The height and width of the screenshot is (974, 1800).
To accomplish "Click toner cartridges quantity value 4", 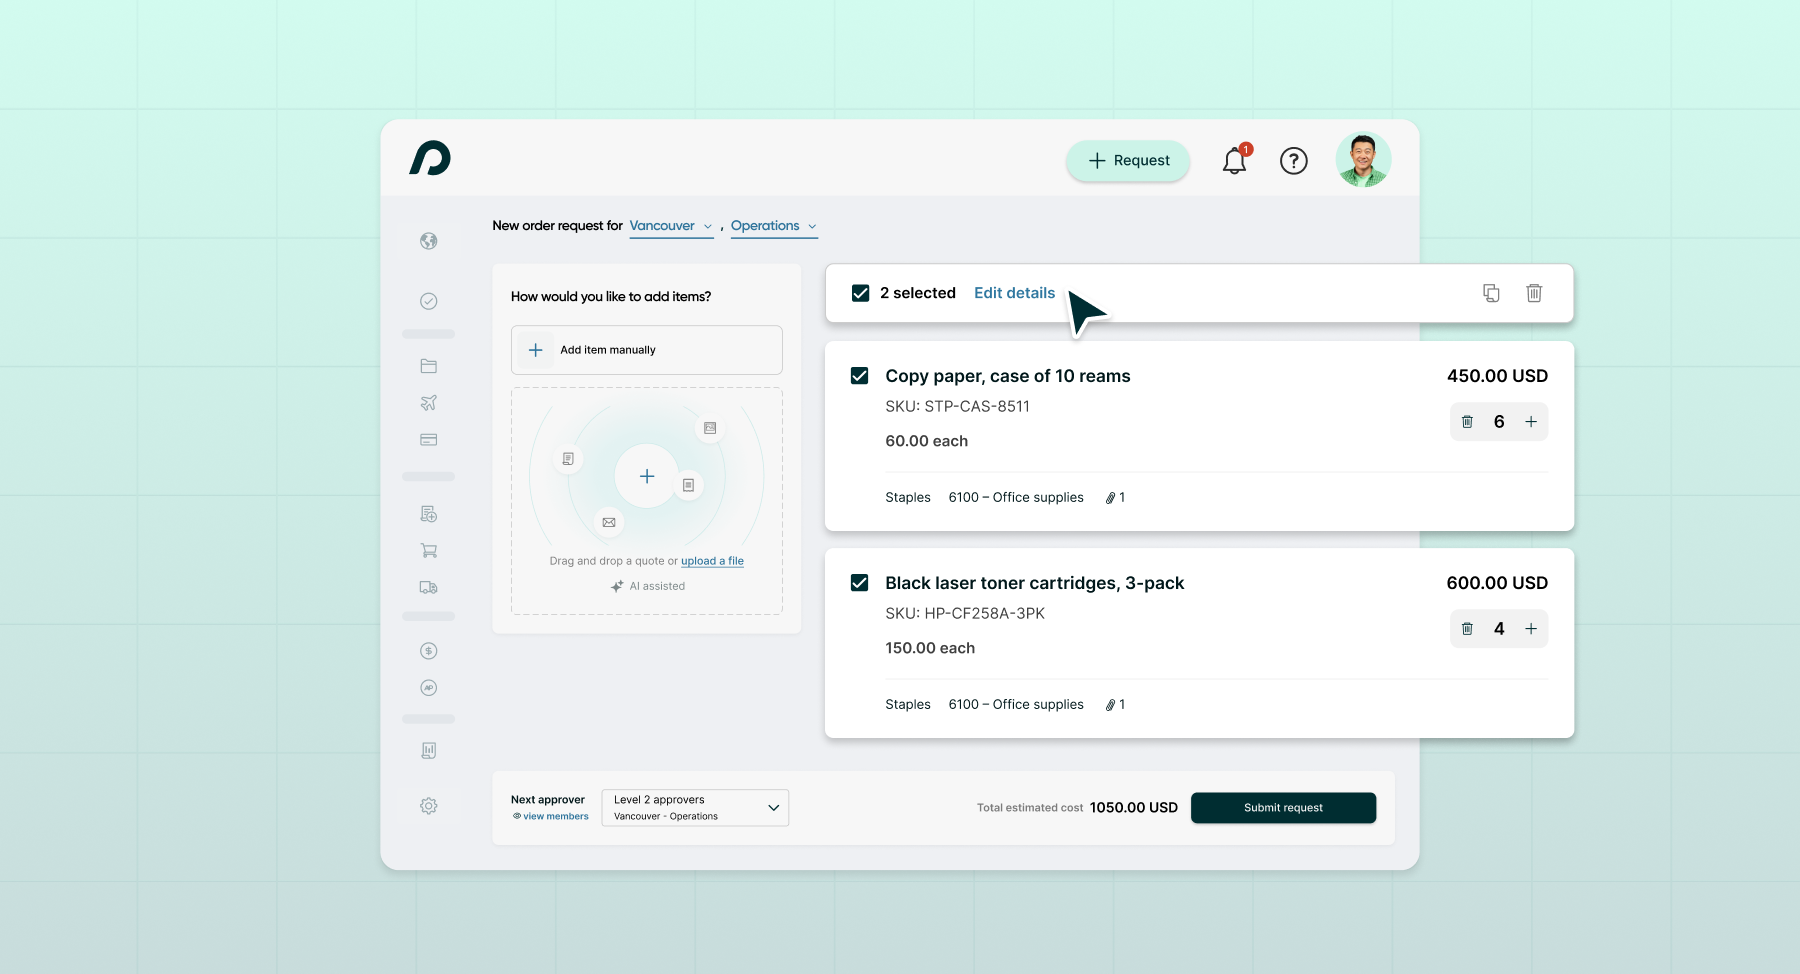I will [x=1499, y=629].
